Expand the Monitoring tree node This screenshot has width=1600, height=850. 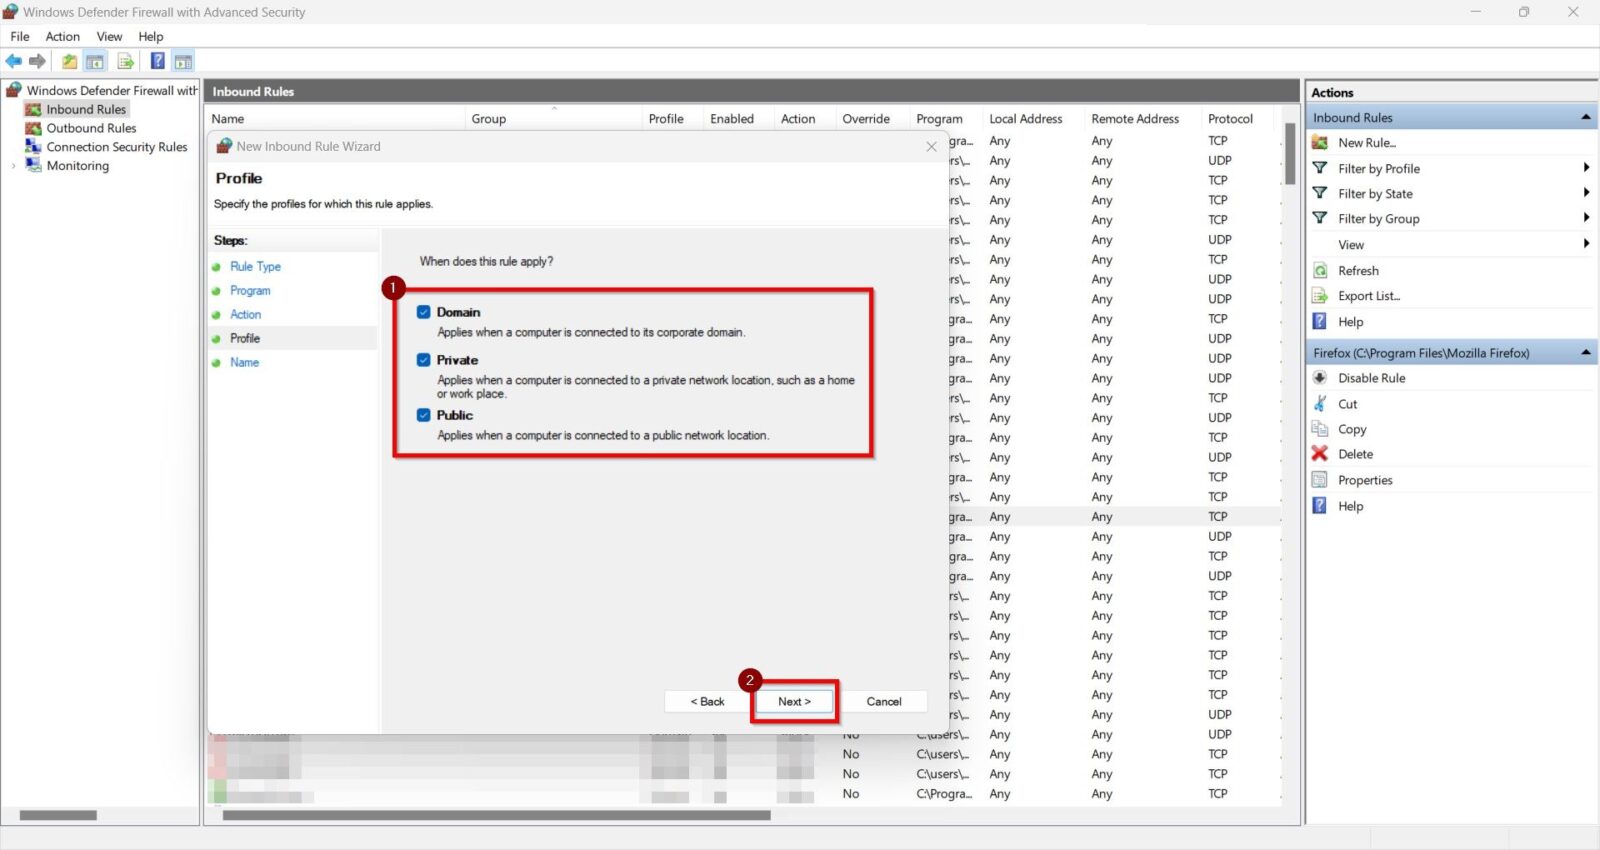tap(13, 166)
